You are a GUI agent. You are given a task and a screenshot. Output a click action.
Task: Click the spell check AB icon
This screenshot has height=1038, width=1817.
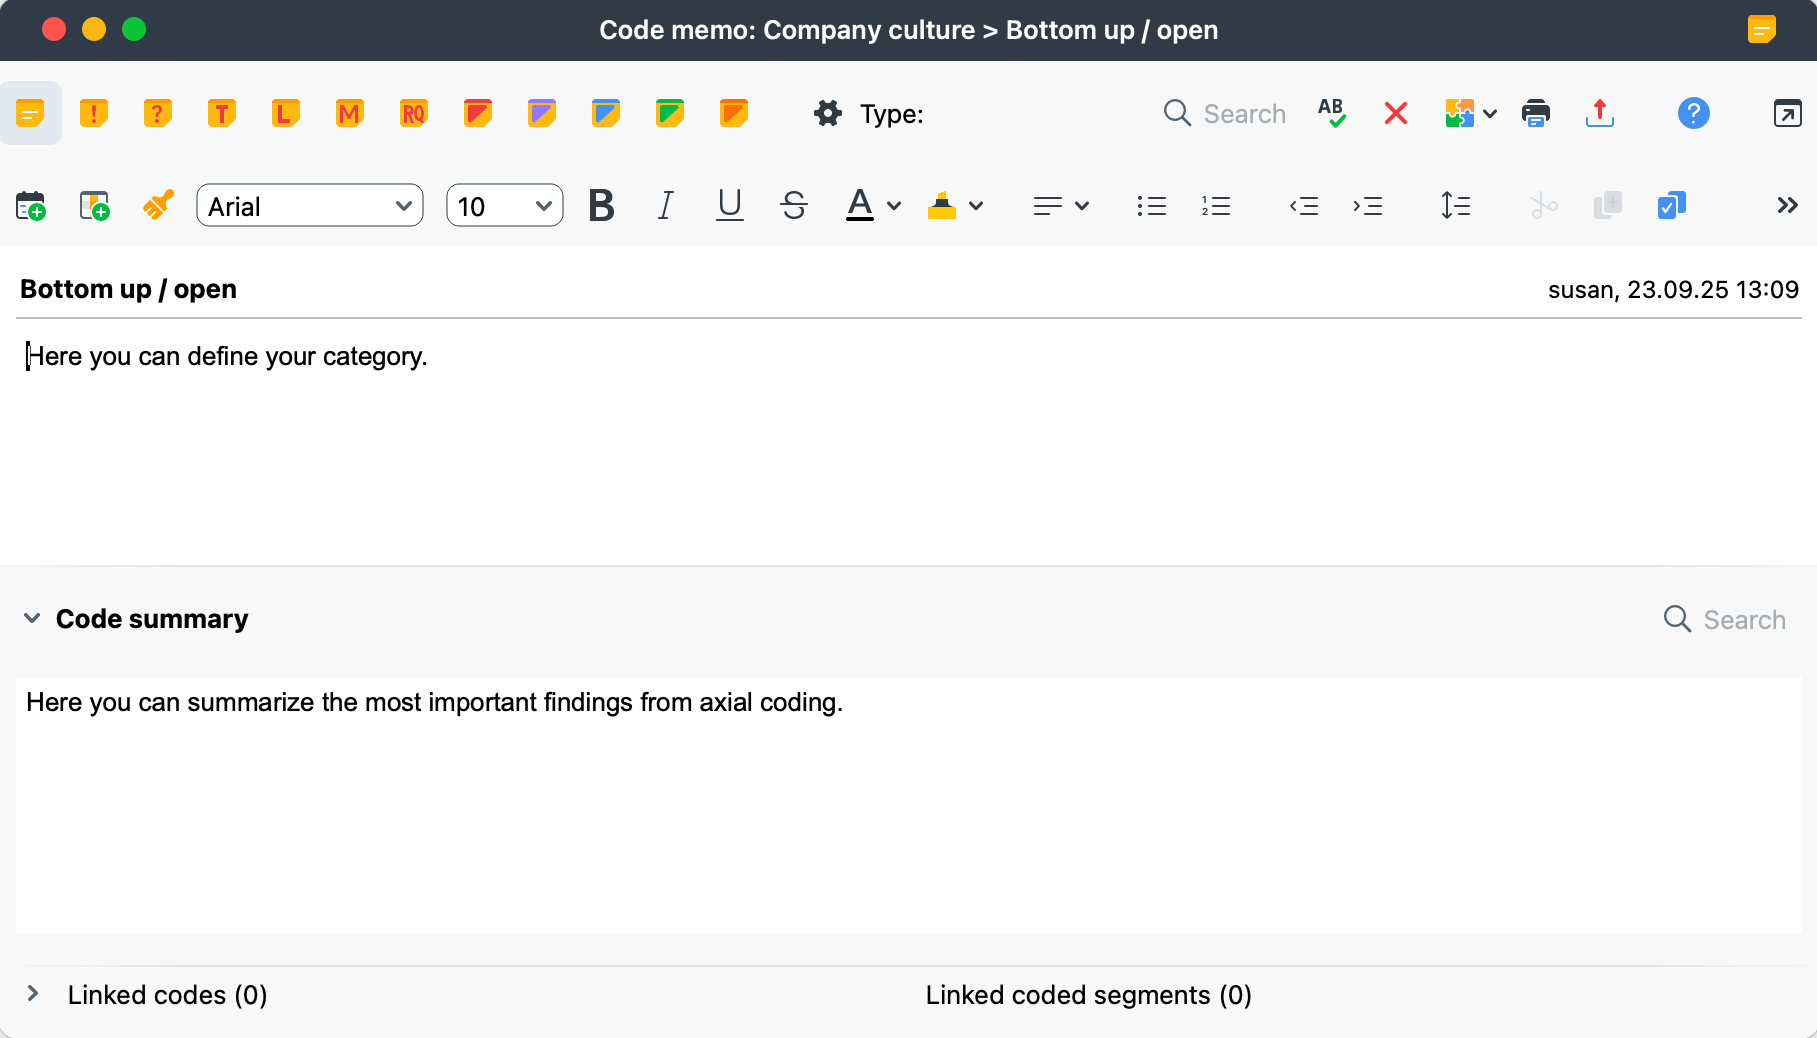pos(1331,113)
